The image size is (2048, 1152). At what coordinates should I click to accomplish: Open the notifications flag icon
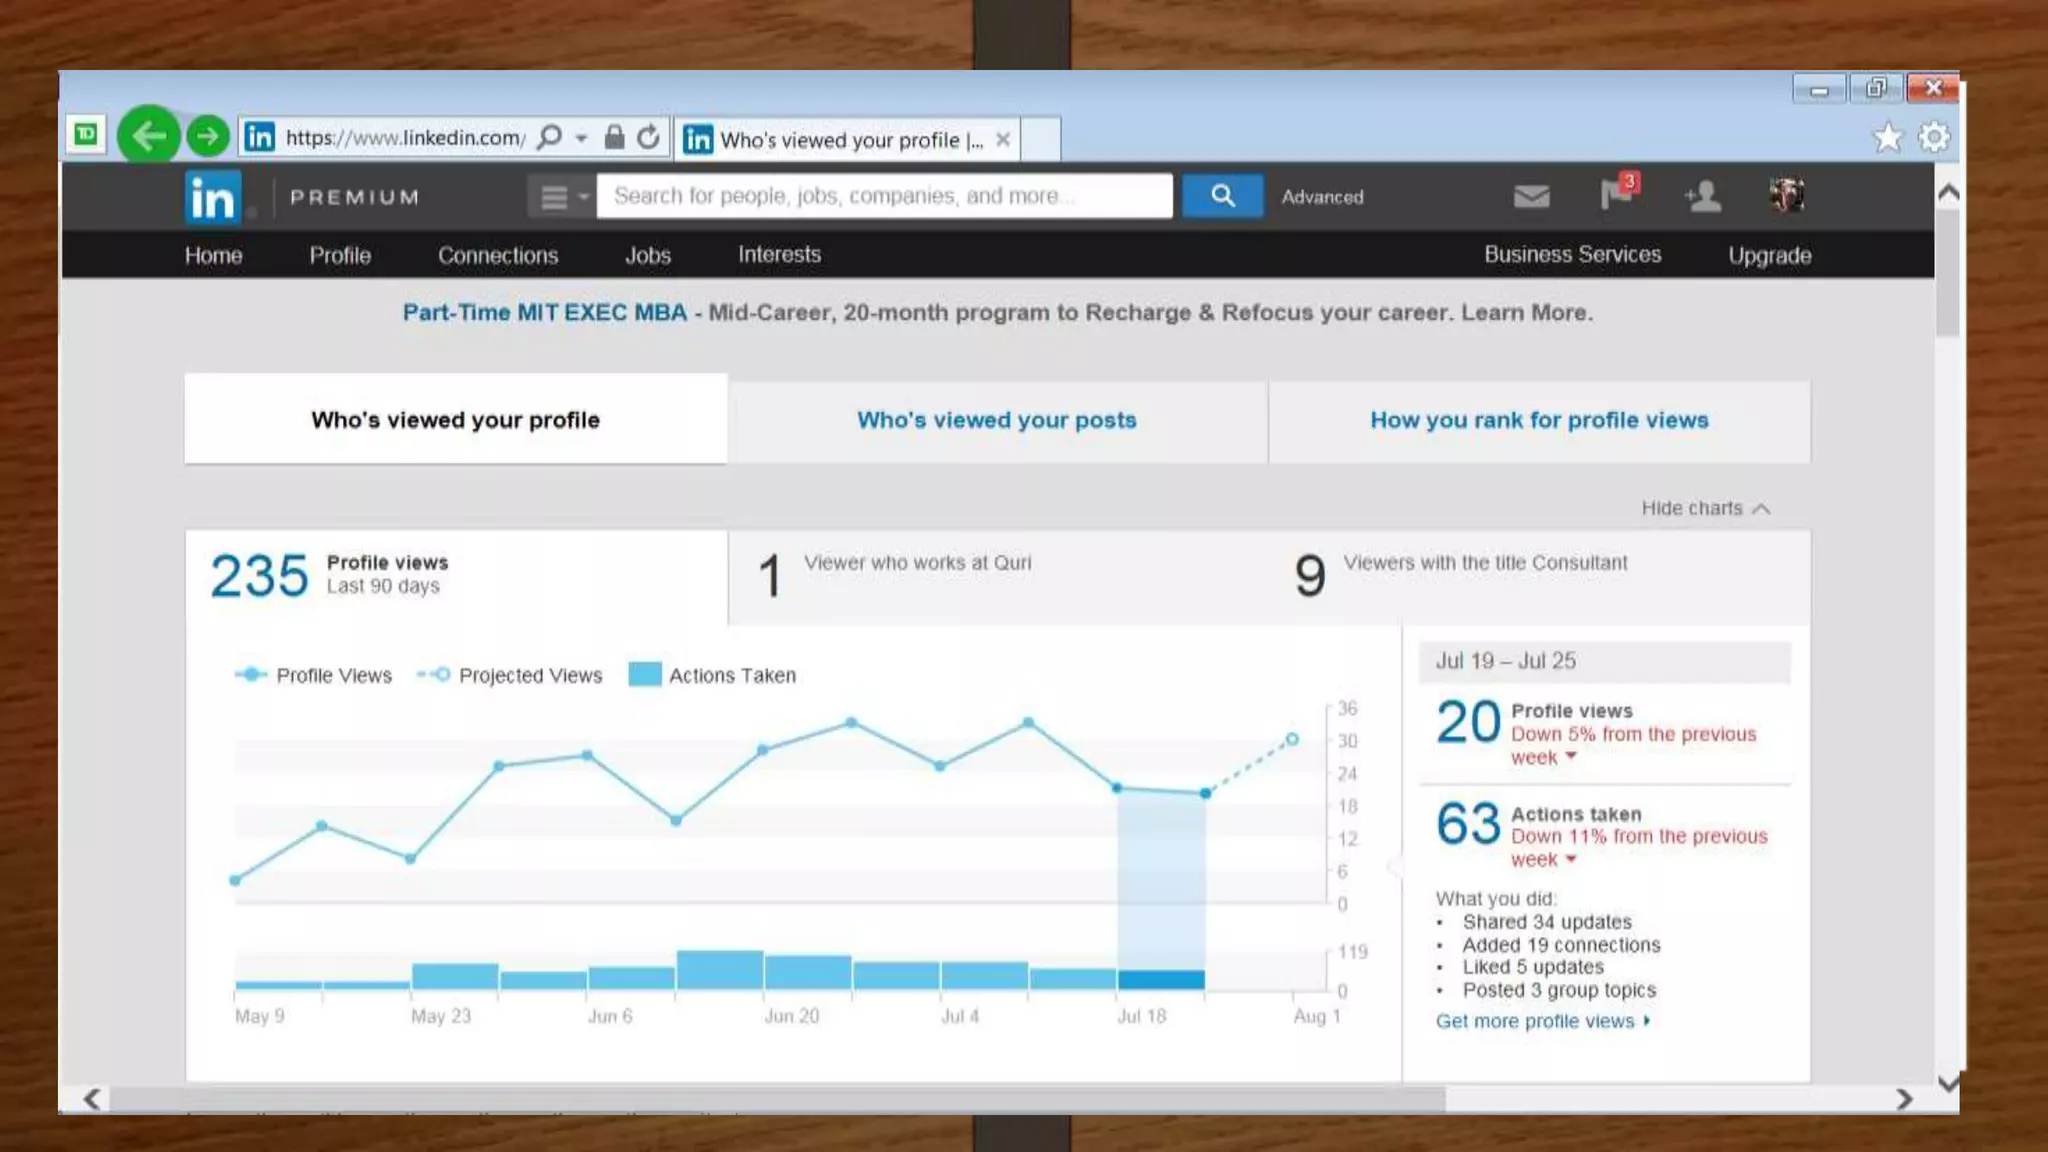pyautogui.click(x=1615, y=193)
